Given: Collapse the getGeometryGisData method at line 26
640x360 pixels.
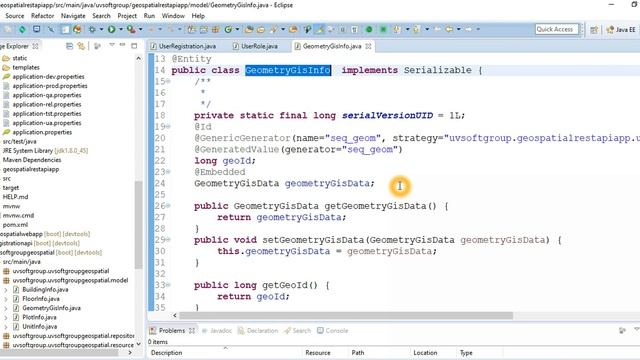Looking at the screenshot, I should pyautogui.click(x=168, y=206).
